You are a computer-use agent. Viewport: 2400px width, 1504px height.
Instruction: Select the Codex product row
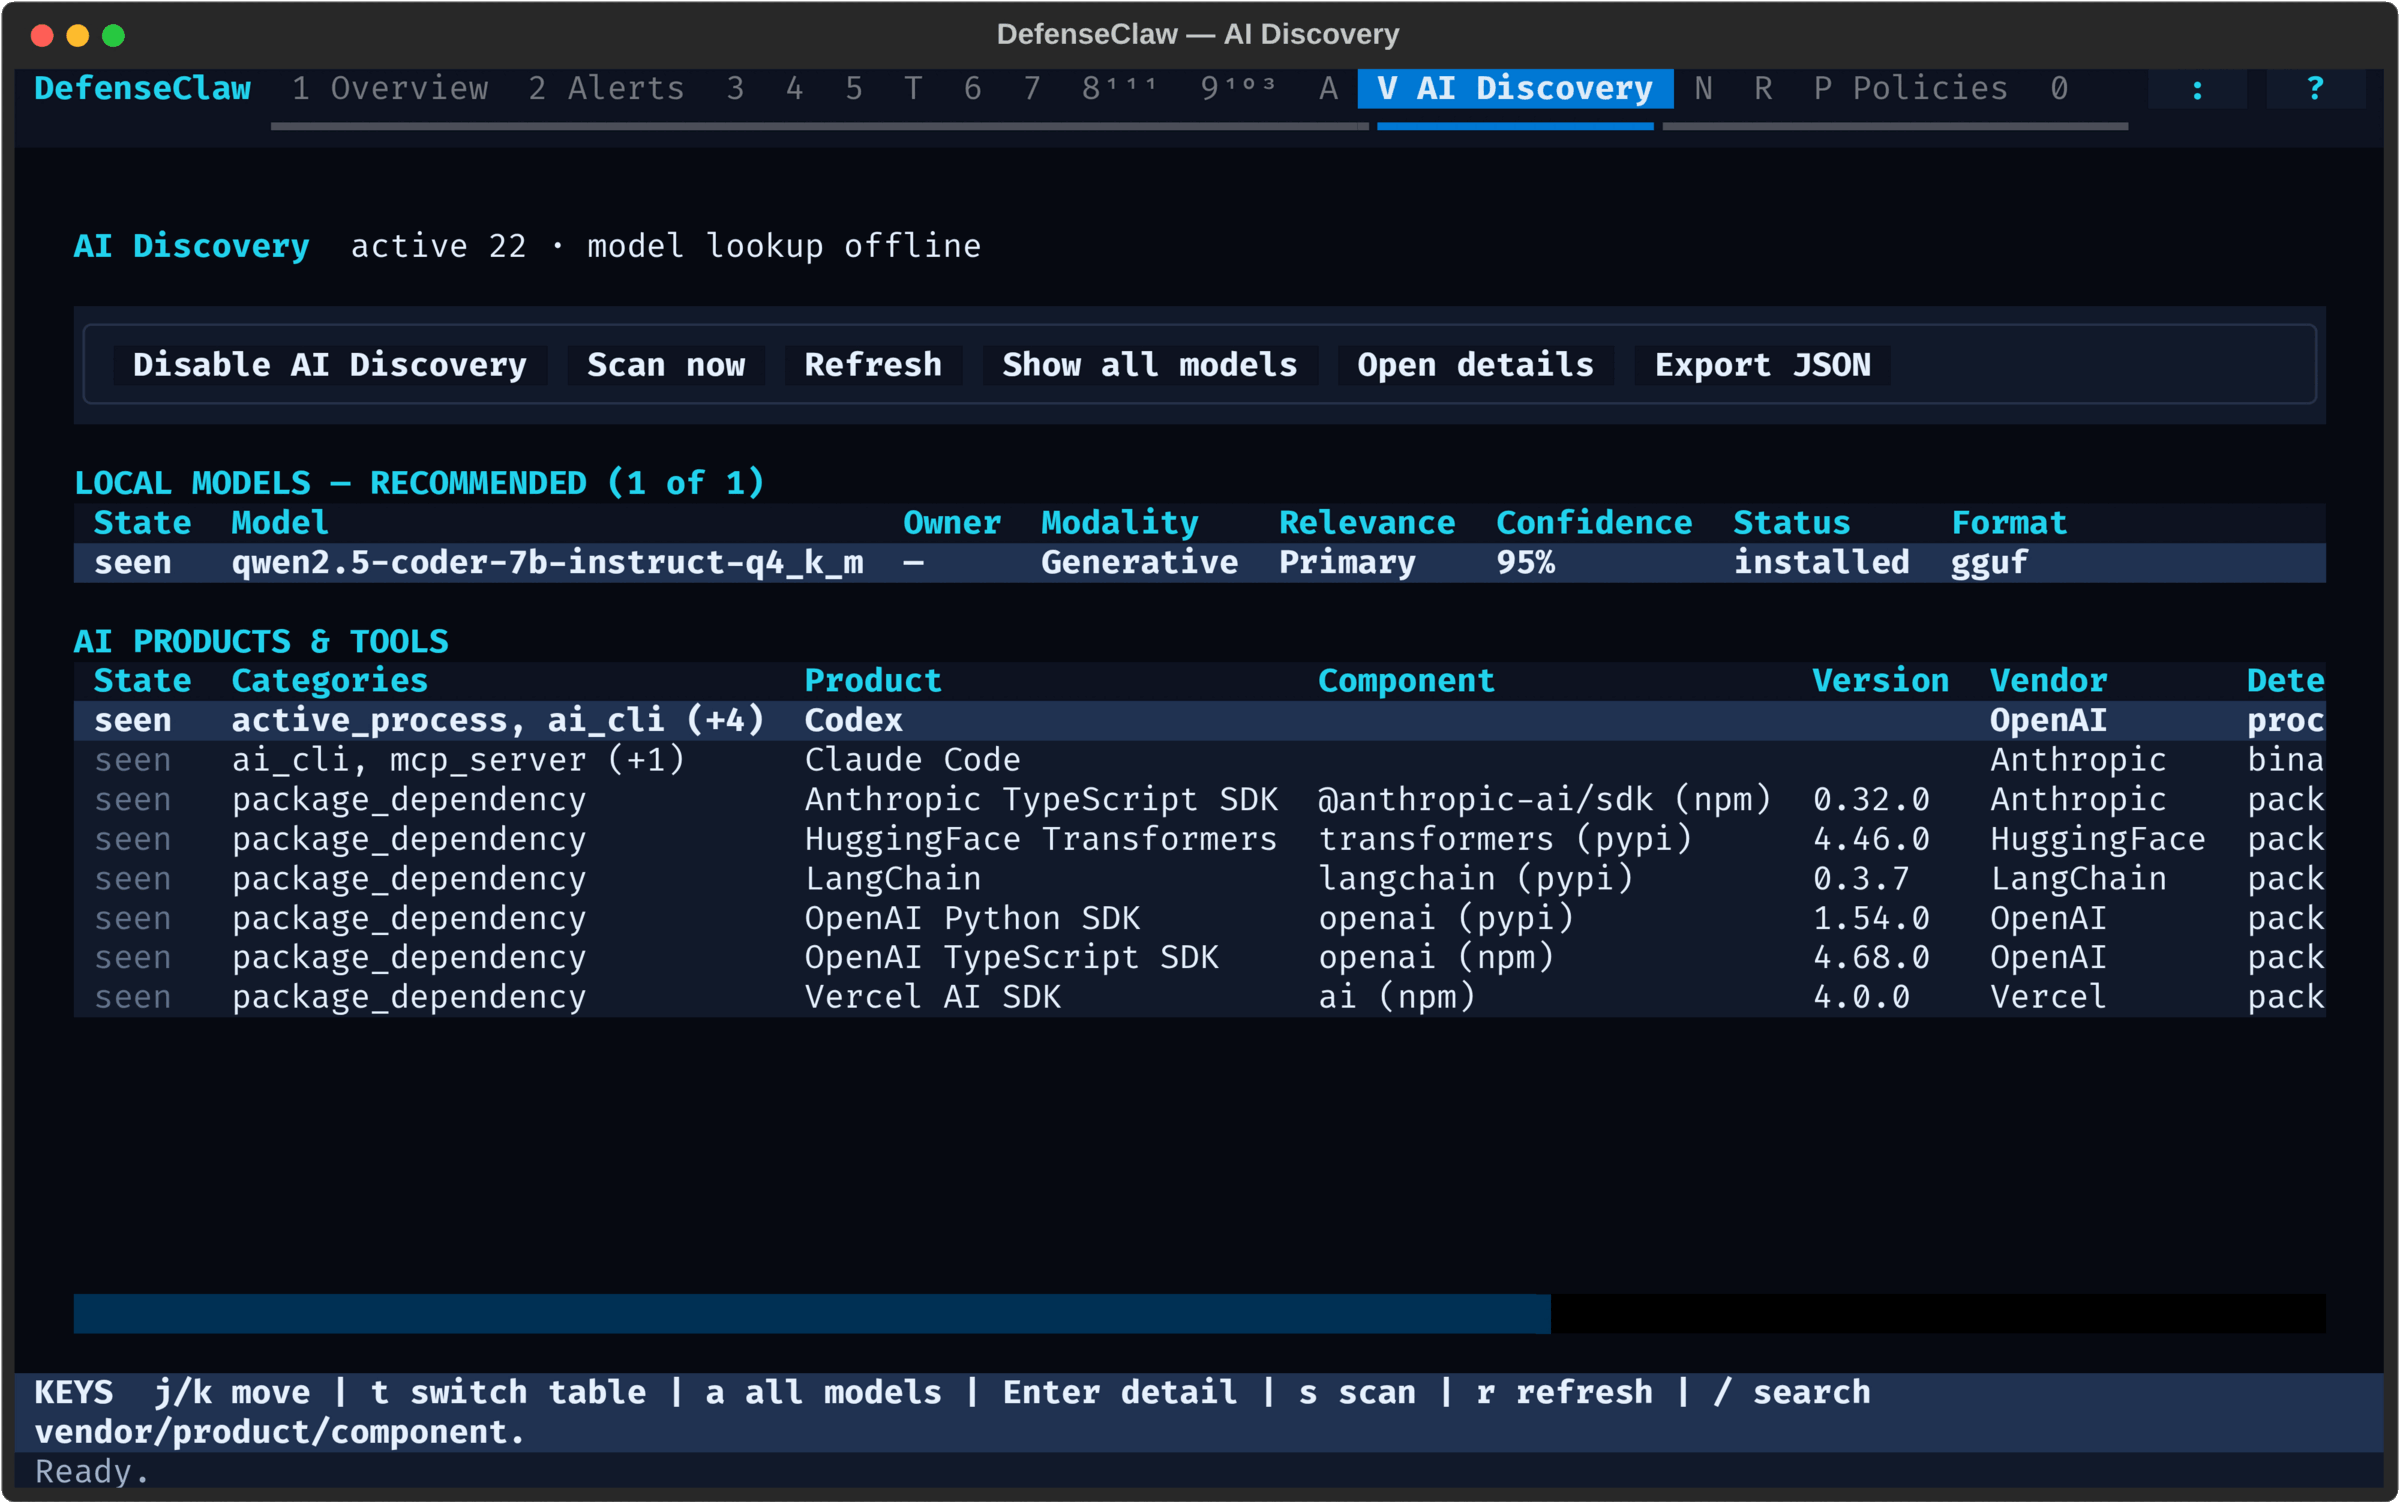(1200, 721)
